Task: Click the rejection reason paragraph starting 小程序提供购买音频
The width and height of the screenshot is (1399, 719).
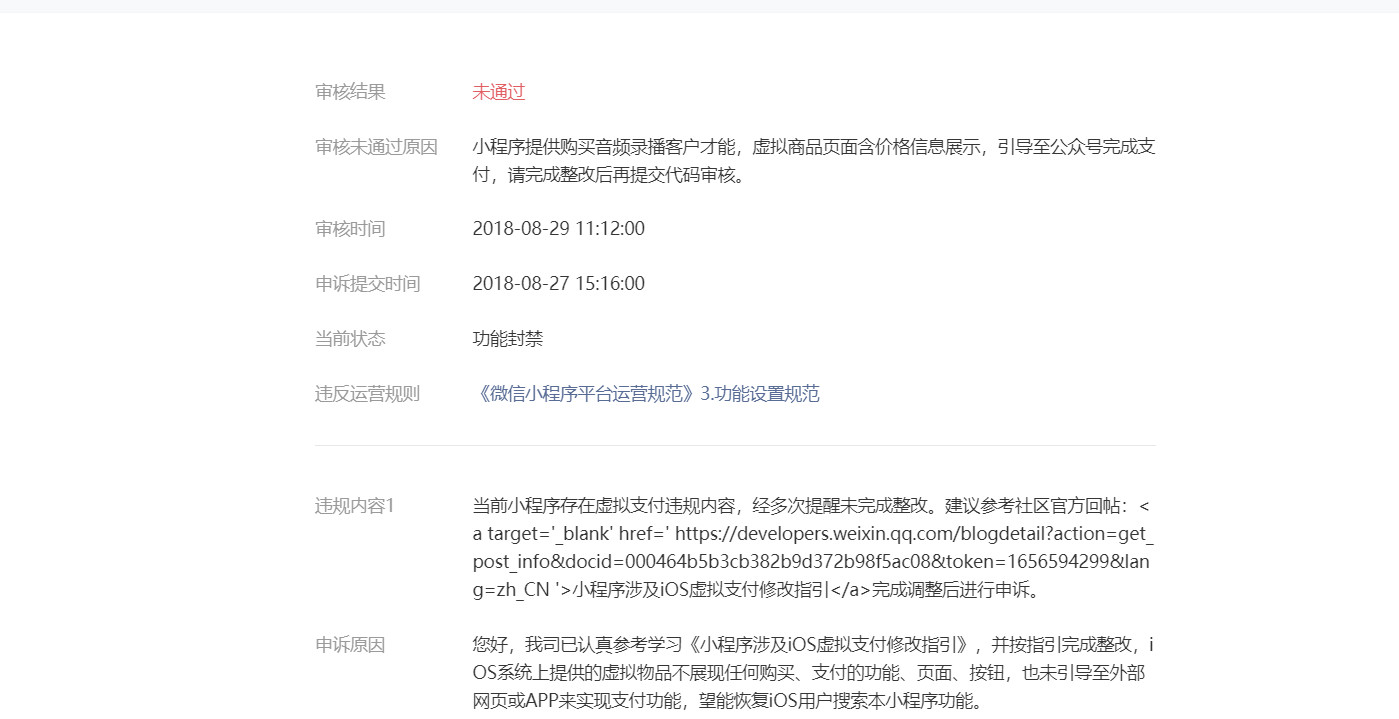Action: click(x=814, y=161)
